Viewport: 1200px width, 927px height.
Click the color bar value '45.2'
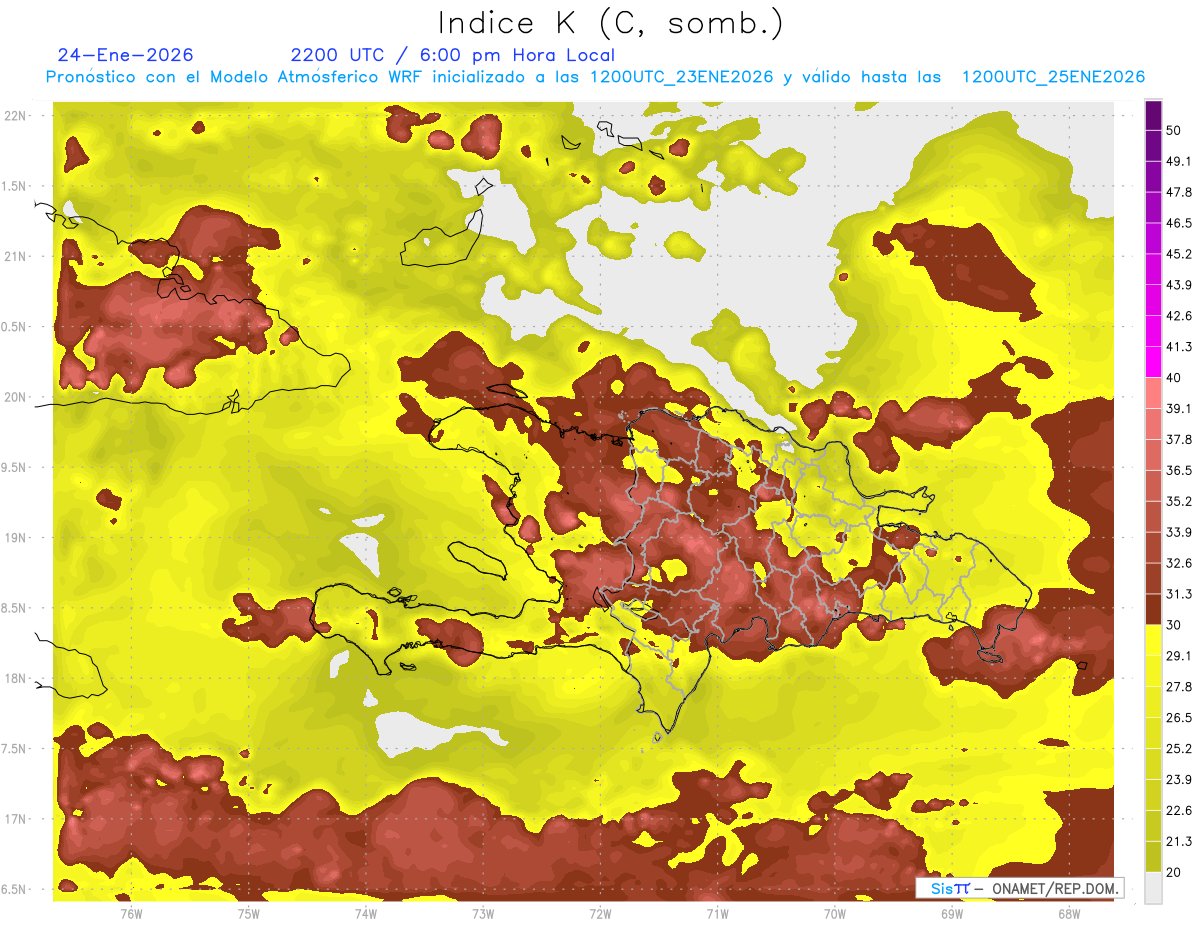point(1179,254)
